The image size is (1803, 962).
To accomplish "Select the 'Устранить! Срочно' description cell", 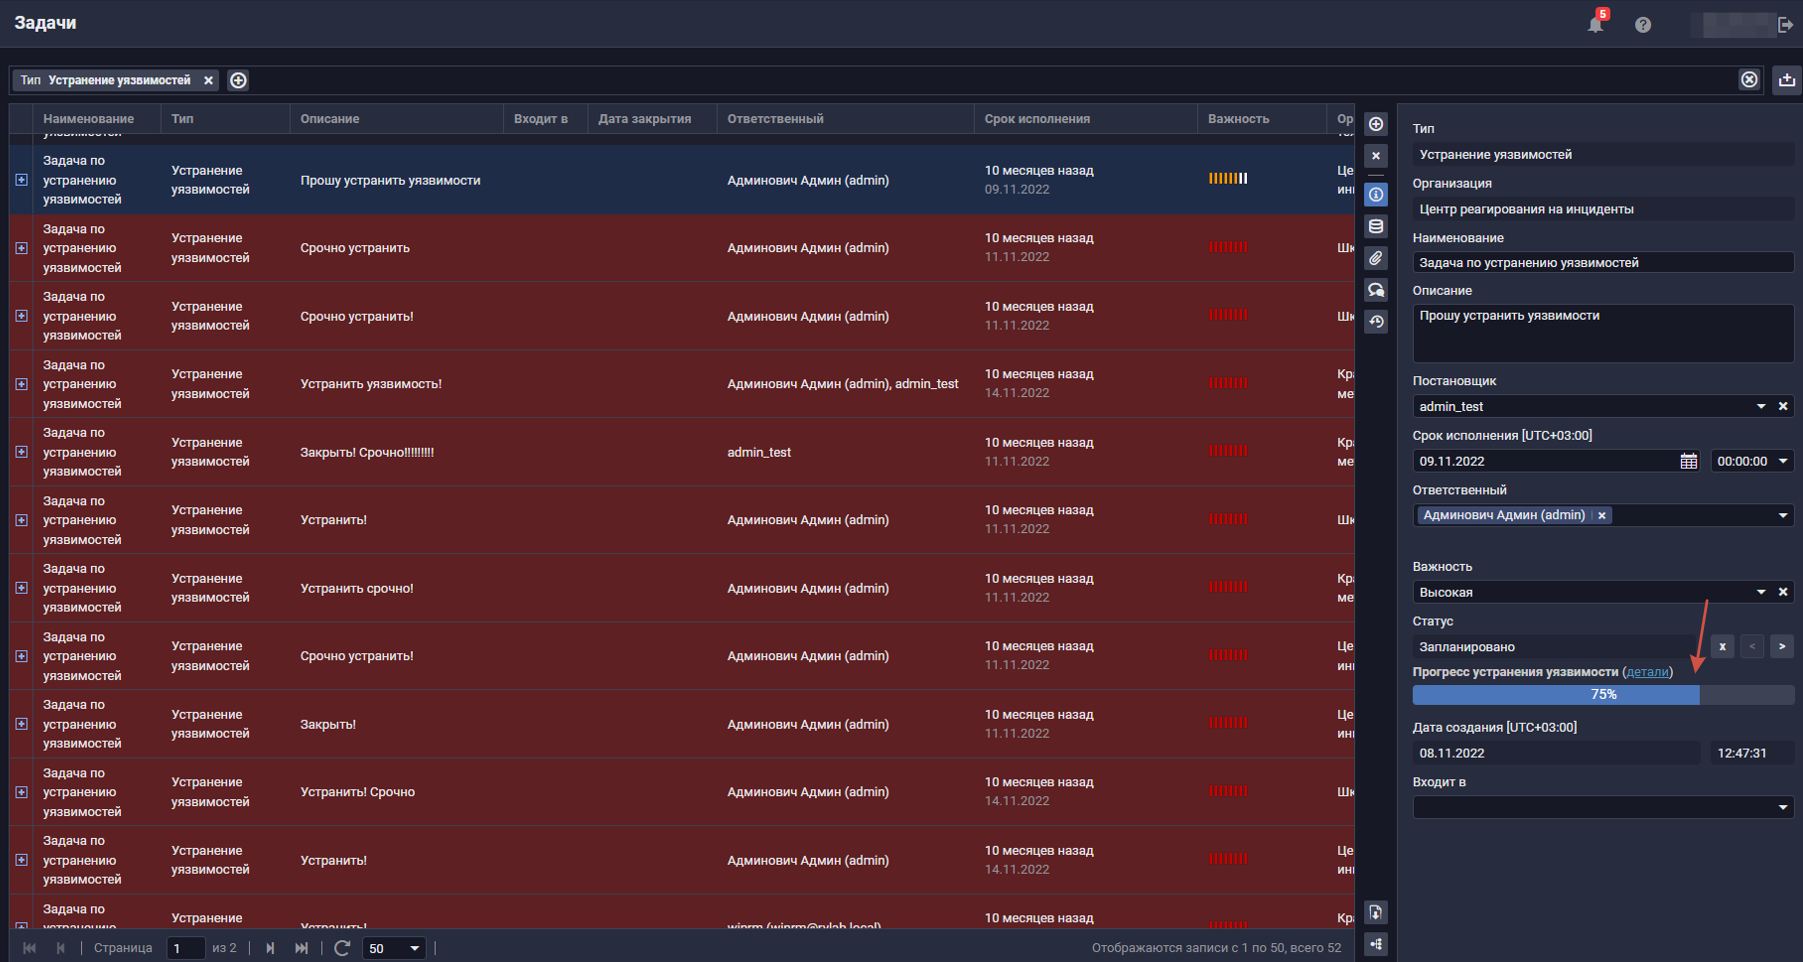I will [396, 792].
